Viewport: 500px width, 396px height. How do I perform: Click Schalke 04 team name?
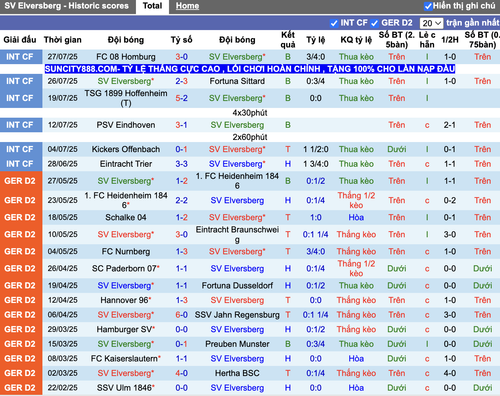(x=126, y=217)
